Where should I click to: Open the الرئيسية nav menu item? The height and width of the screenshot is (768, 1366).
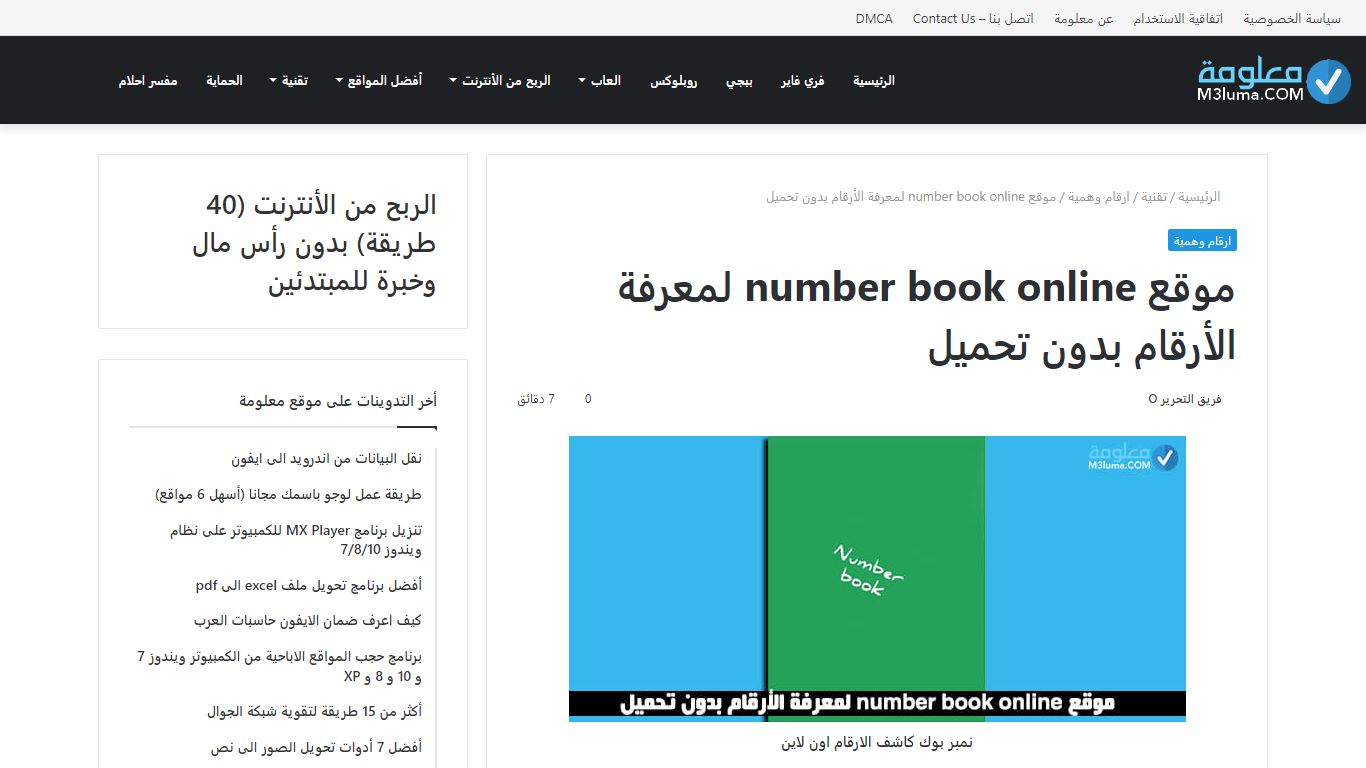873,81
